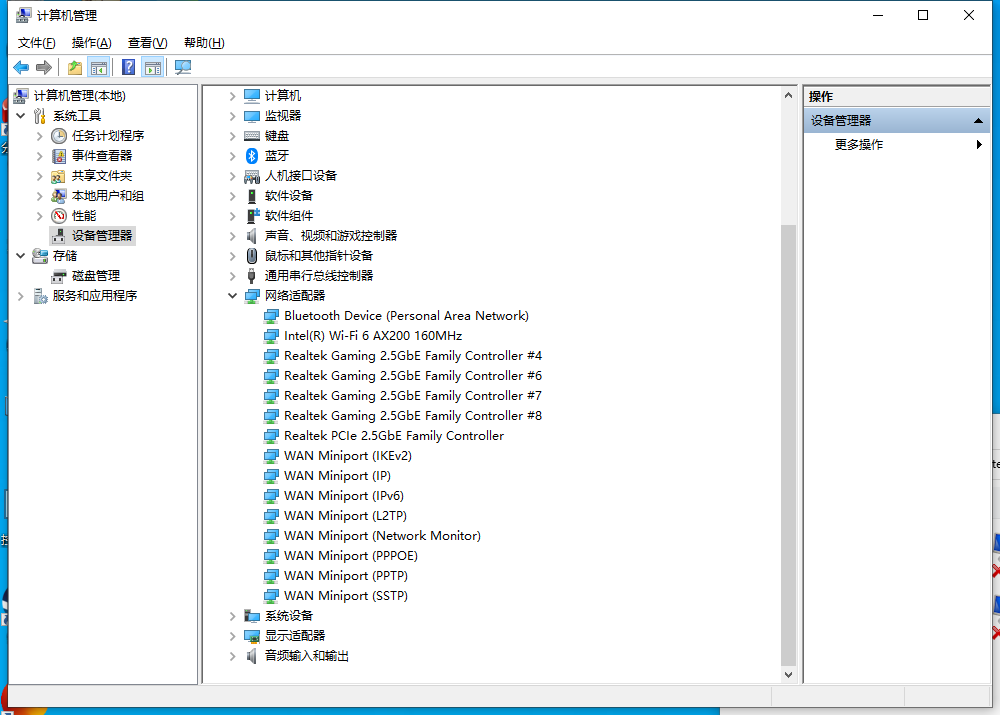Viewport: 1000px width, 715px height.
Task: Open the 查看 menu
Action: 146,42
